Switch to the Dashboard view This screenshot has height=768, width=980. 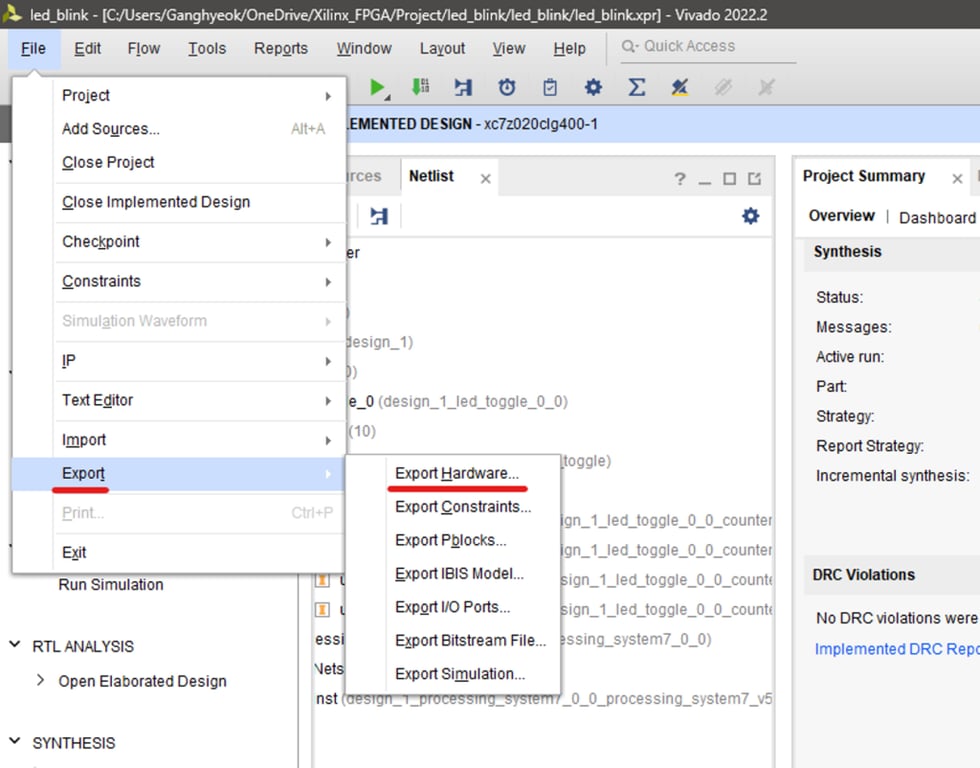point(936,217)
